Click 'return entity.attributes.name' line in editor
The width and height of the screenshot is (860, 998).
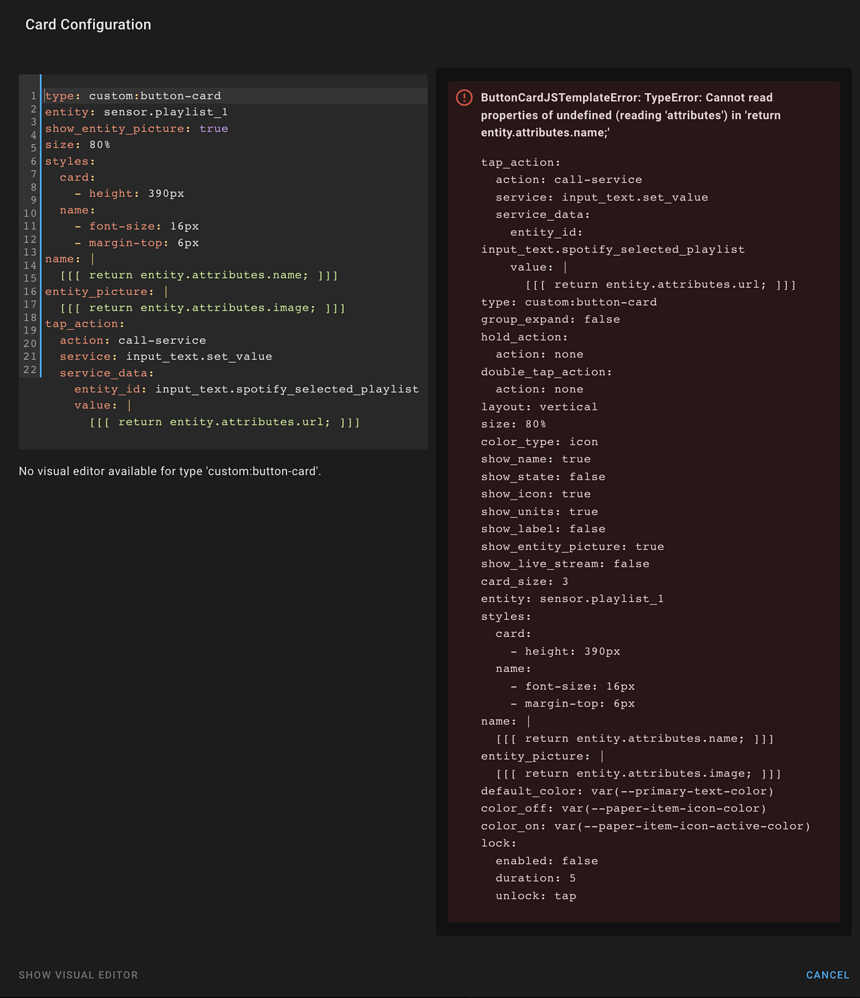click(199, 275)
